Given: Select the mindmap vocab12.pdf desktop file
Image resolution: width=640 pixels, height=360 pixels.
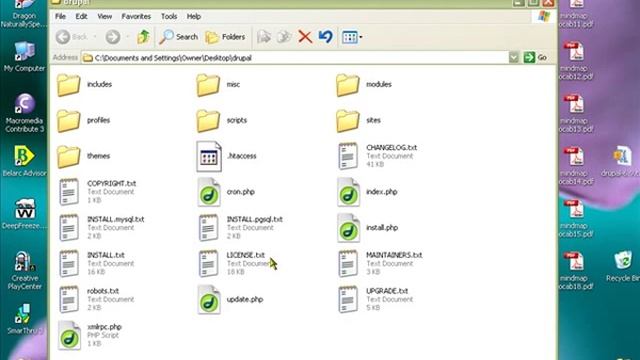Looking at the screenshot, I should 576,61.
